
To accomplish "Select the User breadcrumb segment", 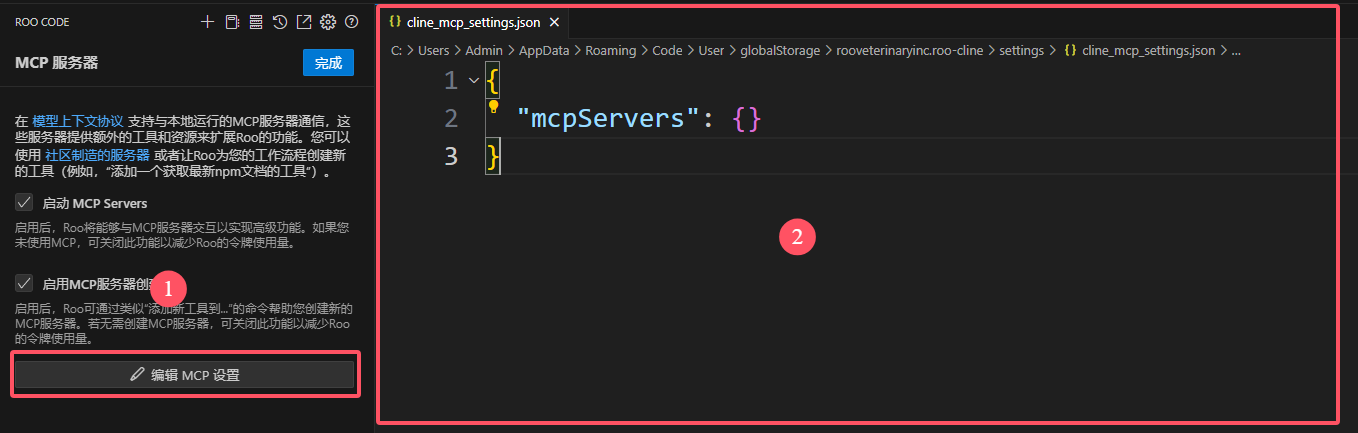I will (711, 50).
